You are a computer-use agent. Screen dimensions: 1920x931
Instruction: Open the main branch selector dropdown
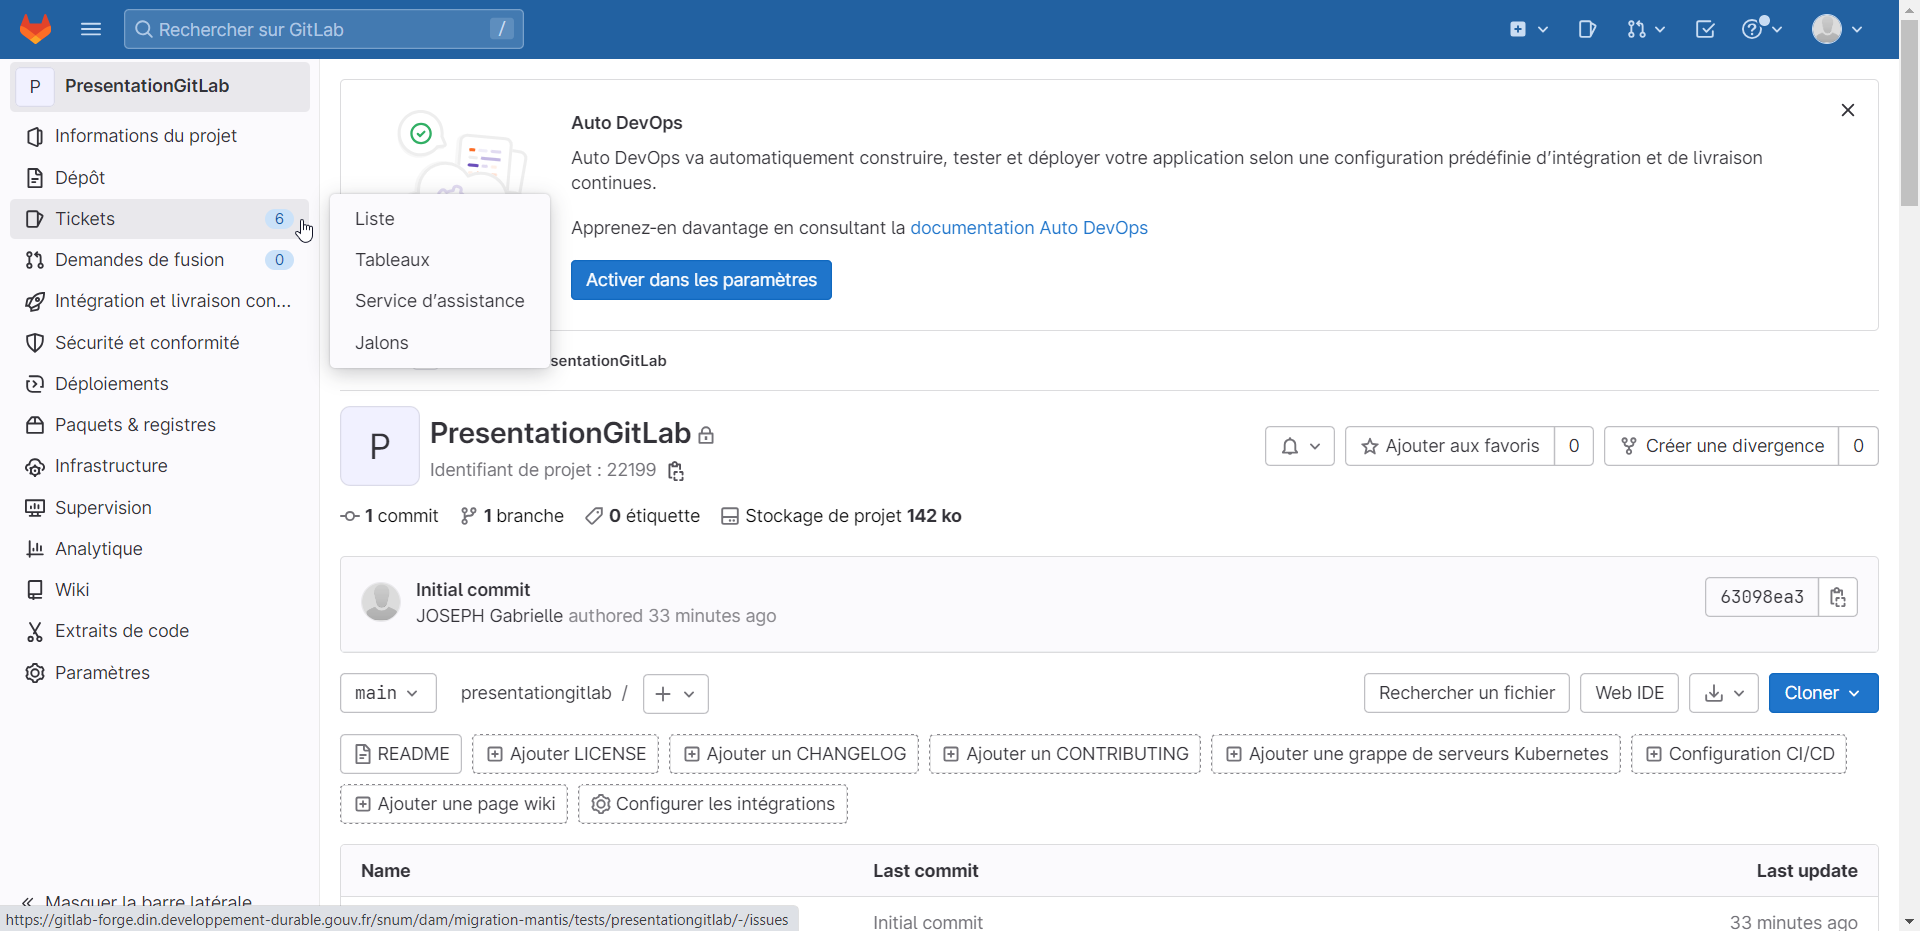[x=388, y=693]
